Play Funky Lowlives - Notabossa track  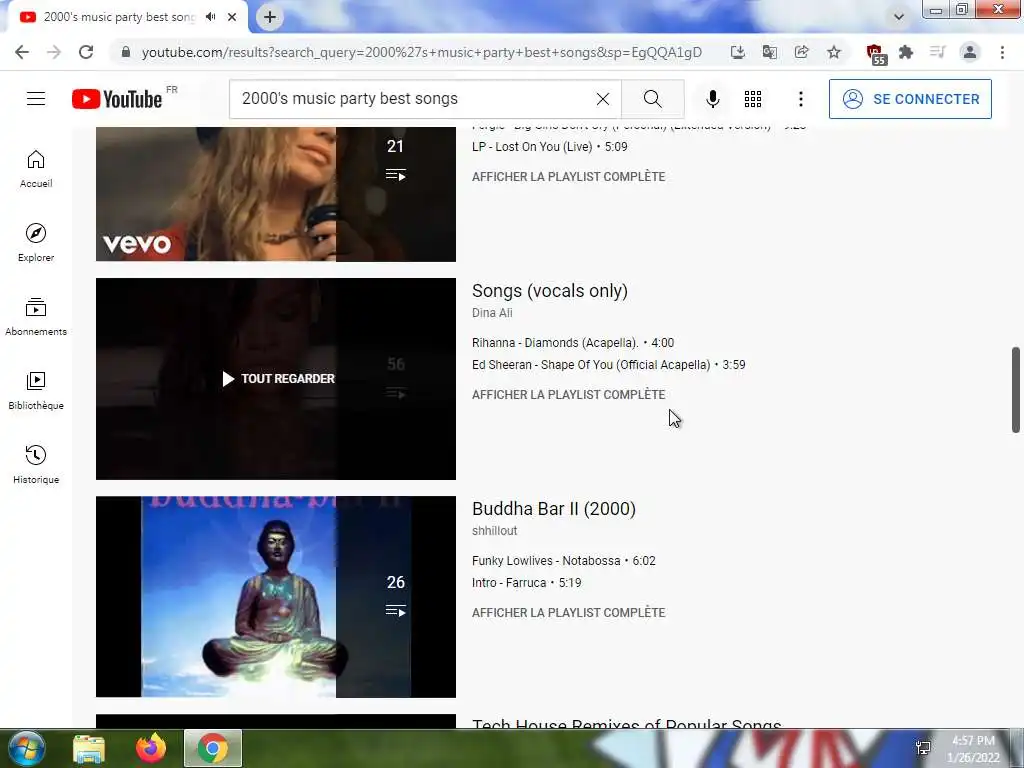point(564,561)
